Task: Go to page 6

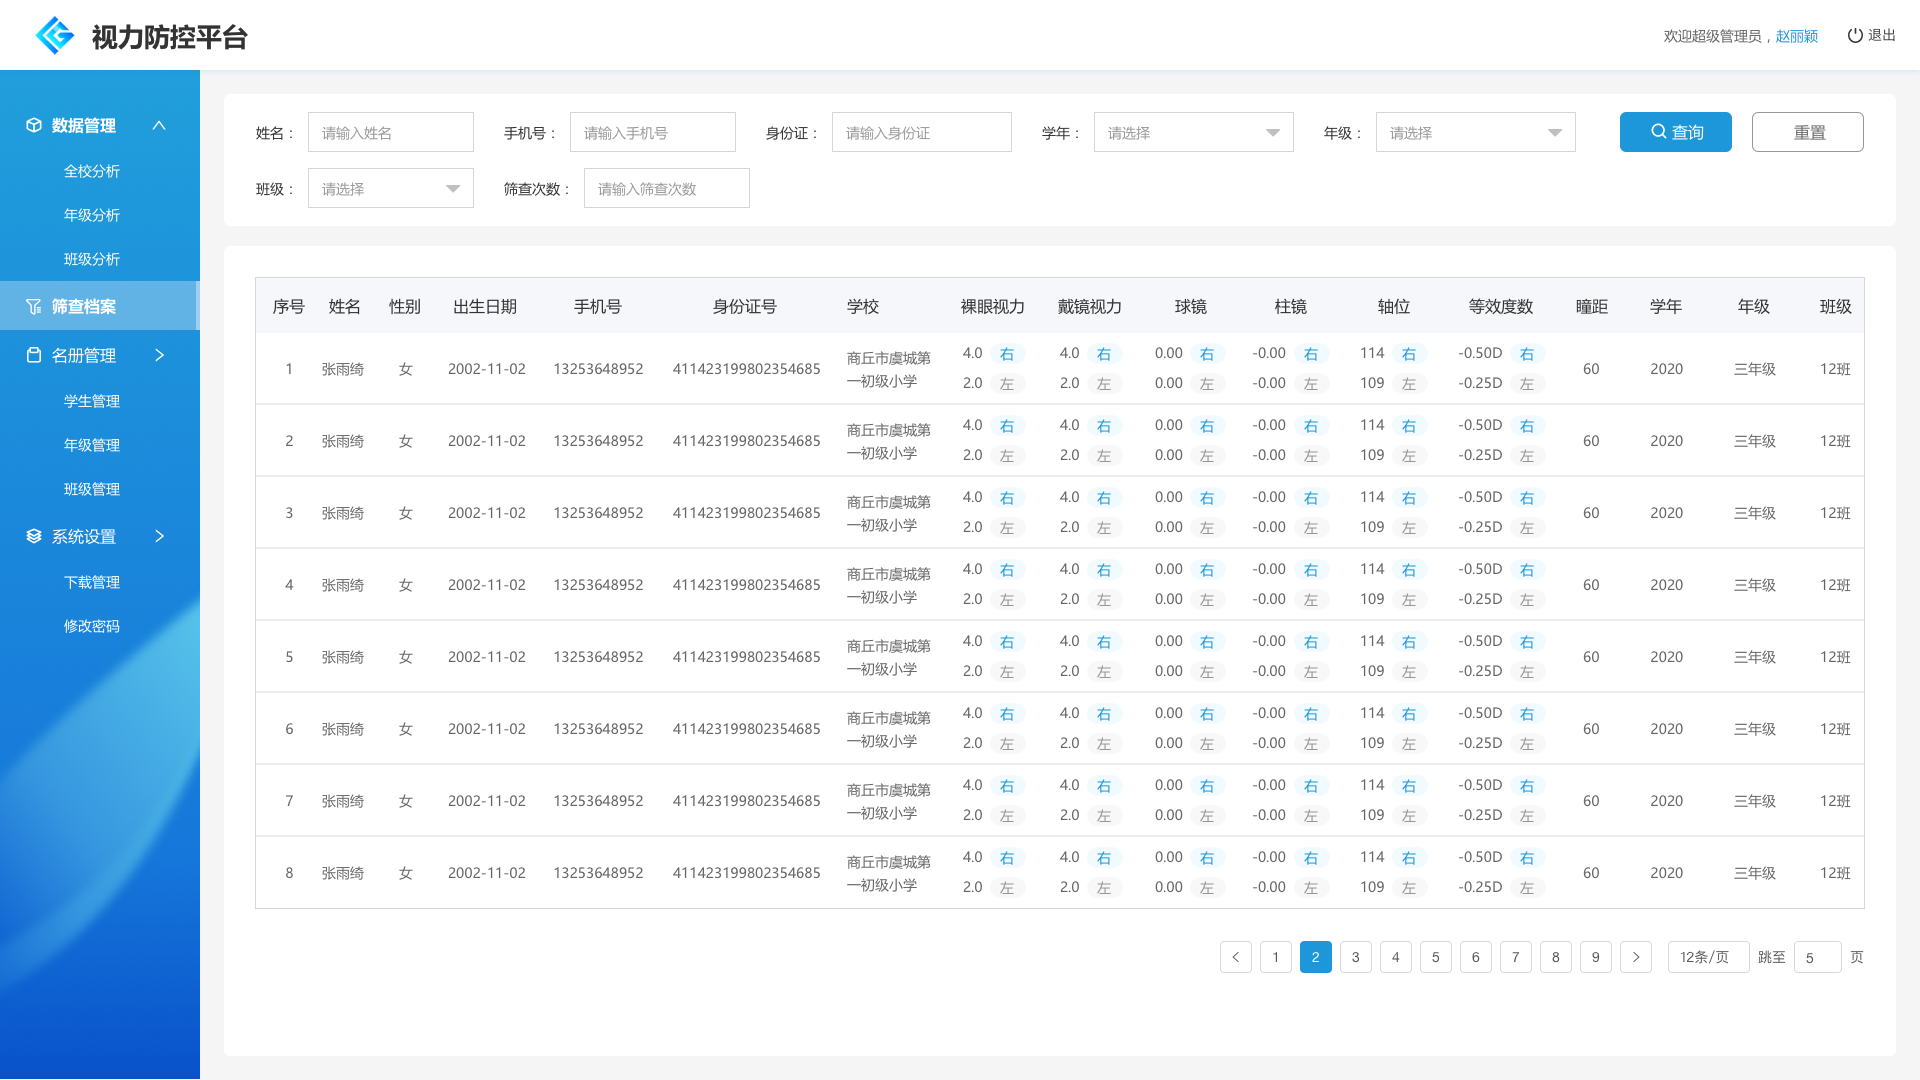Action: click(x=1476, y=957)
